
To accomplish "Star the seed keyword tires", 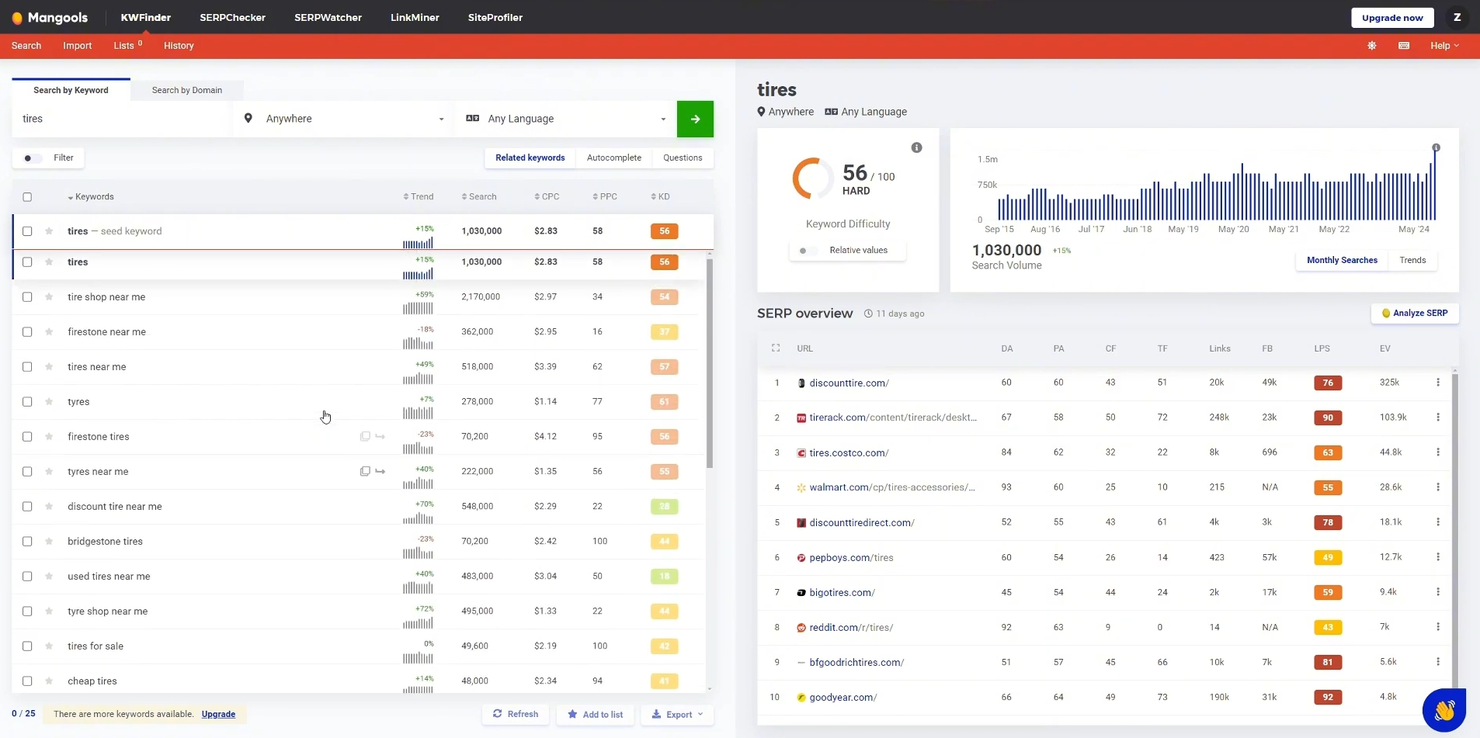I will pyautogui.click(x=47, y=231).
